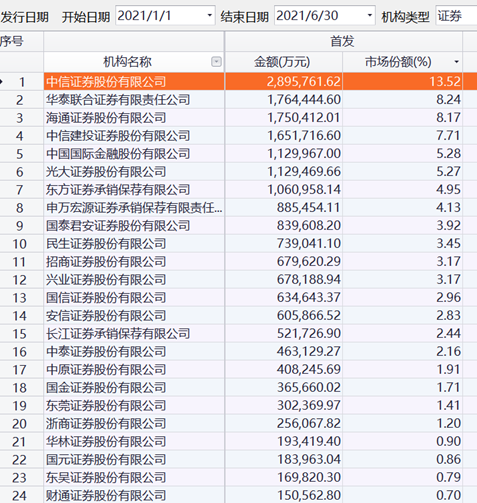Viewport: 477px width, 503px height.
Task: Click amount cell 365,660.02
Action: coord(284,388)
